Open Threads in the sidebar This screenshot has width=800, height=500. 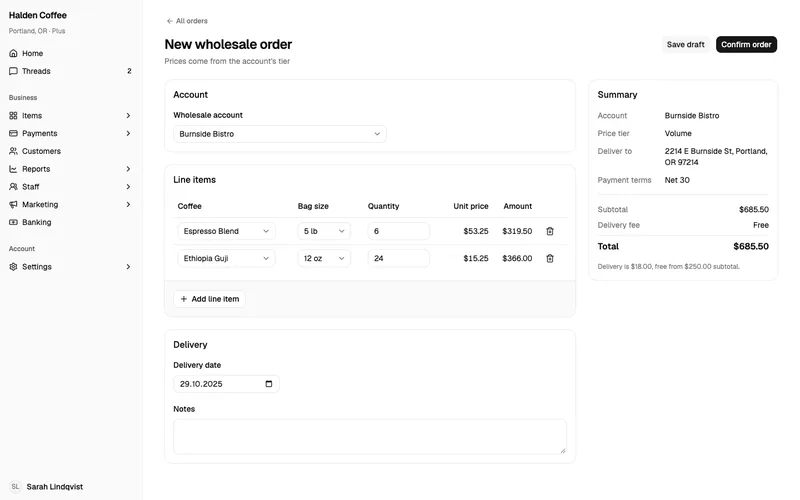[70, 71]
